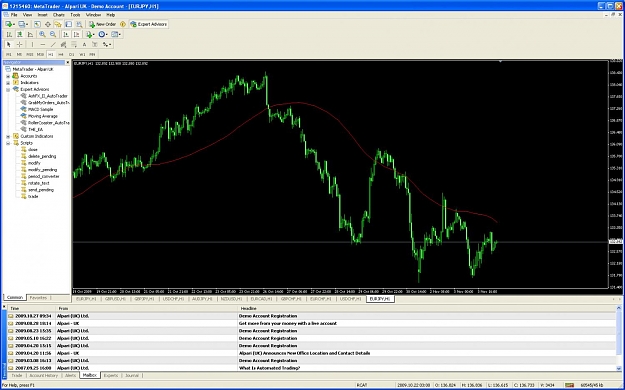Click mailbox scrollbar down arrow
625x390 pixels.
pyautogui.click(x=619, y=368)
